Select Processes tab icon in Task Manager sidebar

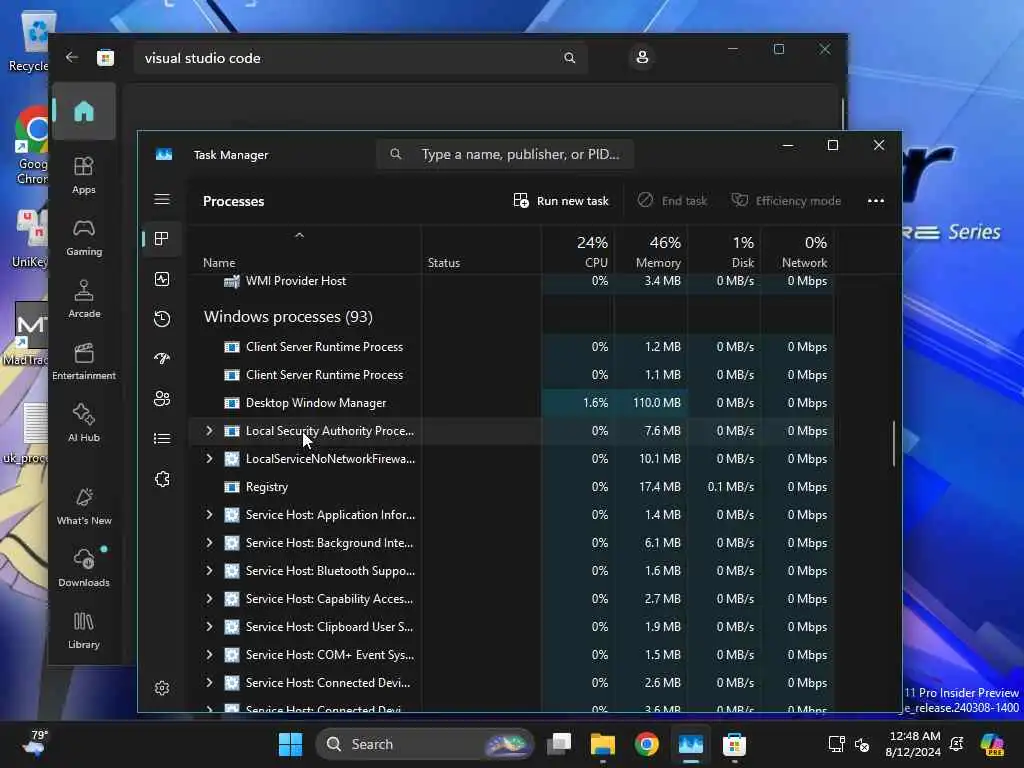pyautogui.click(x=162, y=239)
